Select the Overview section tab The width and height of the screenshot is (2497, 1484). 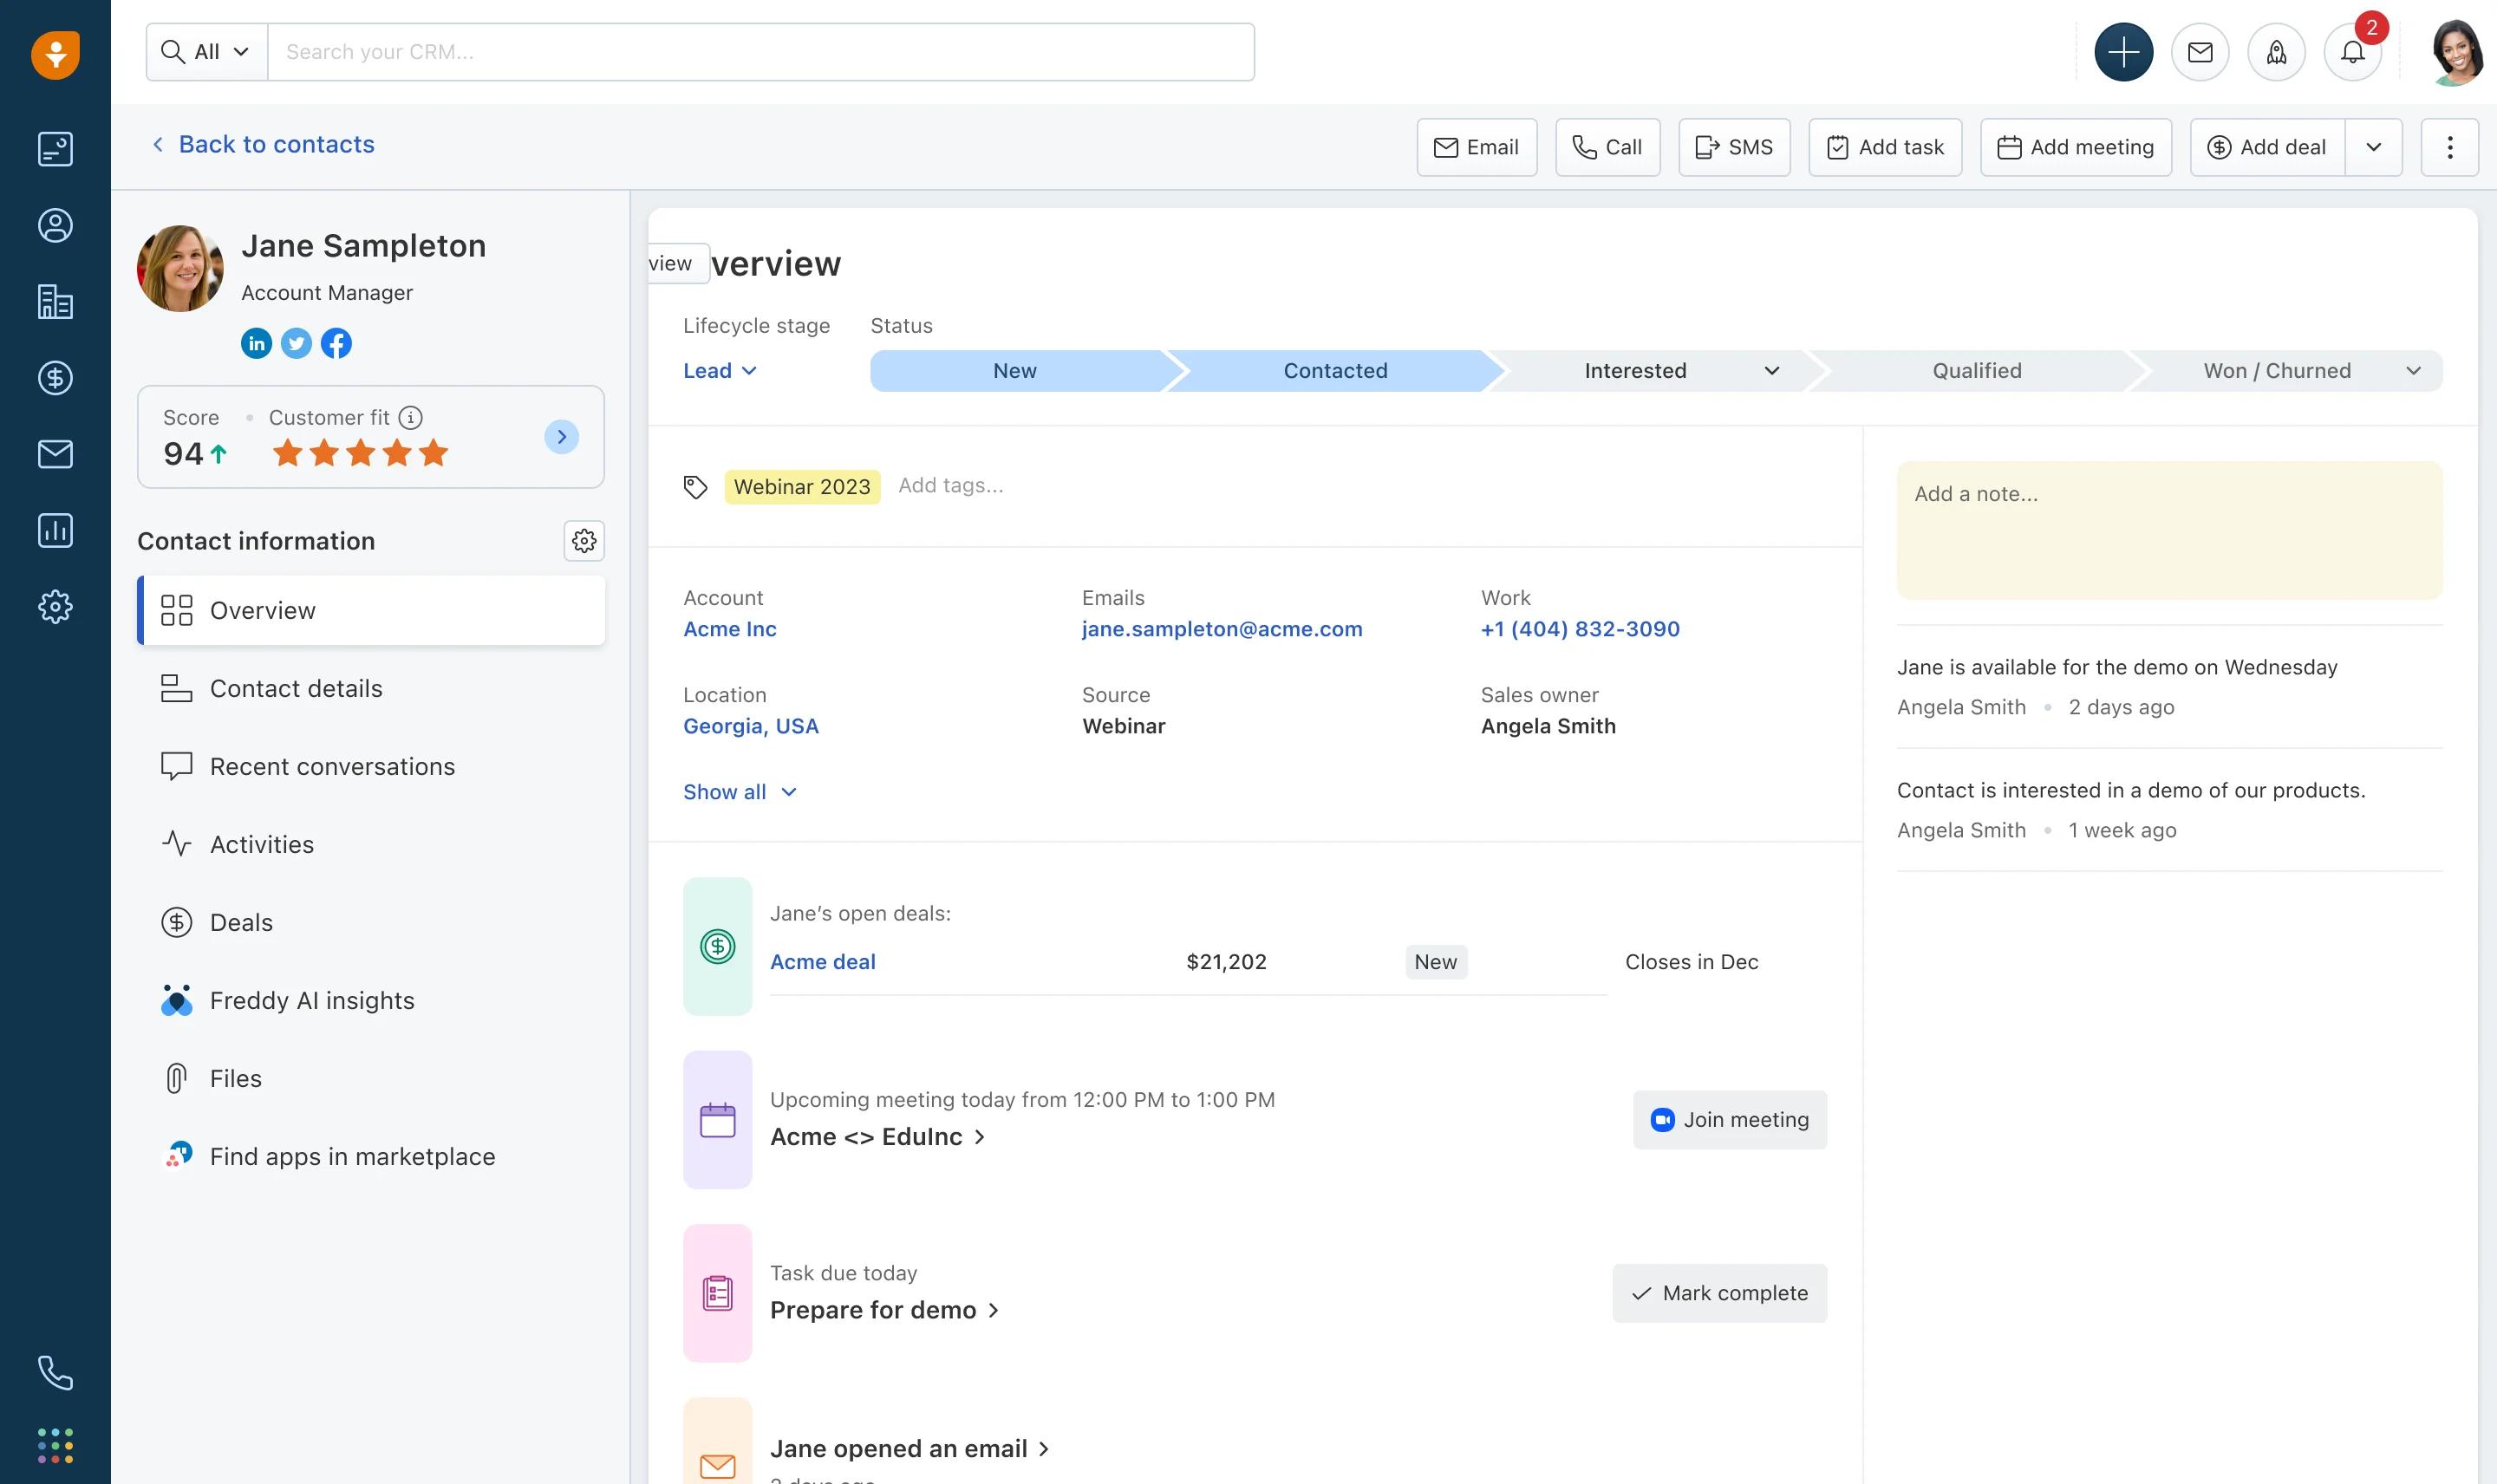tap(371, 610)
